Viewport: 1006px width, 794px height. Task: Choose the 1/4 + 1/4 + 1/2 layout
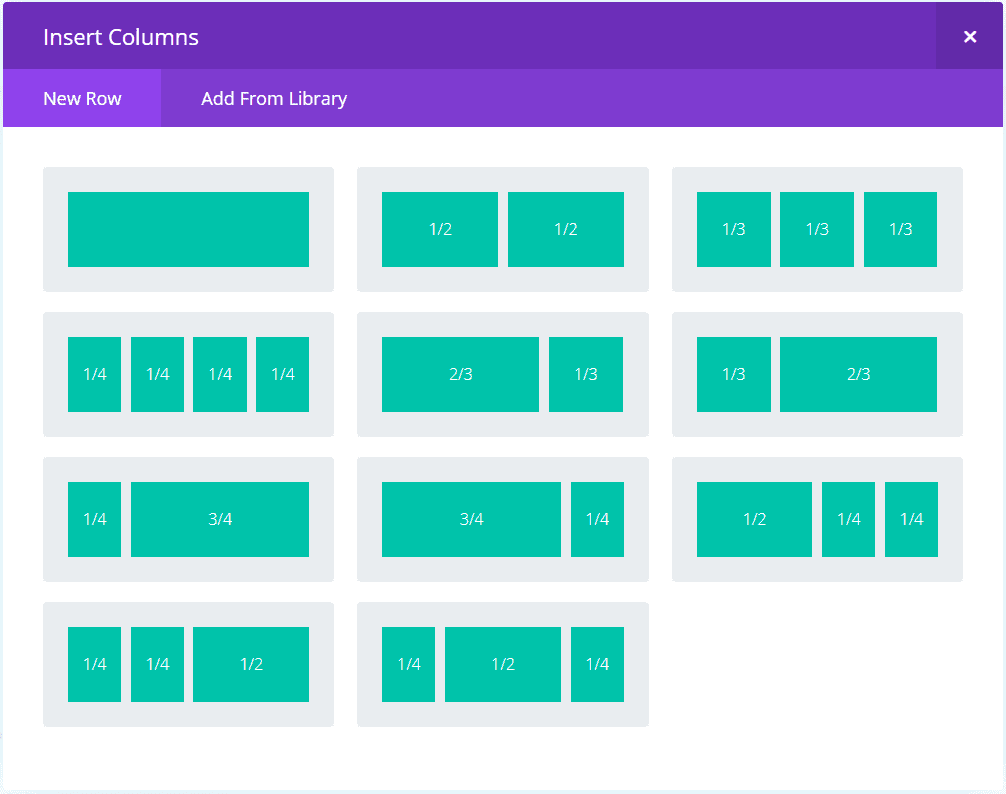(188, 664)
